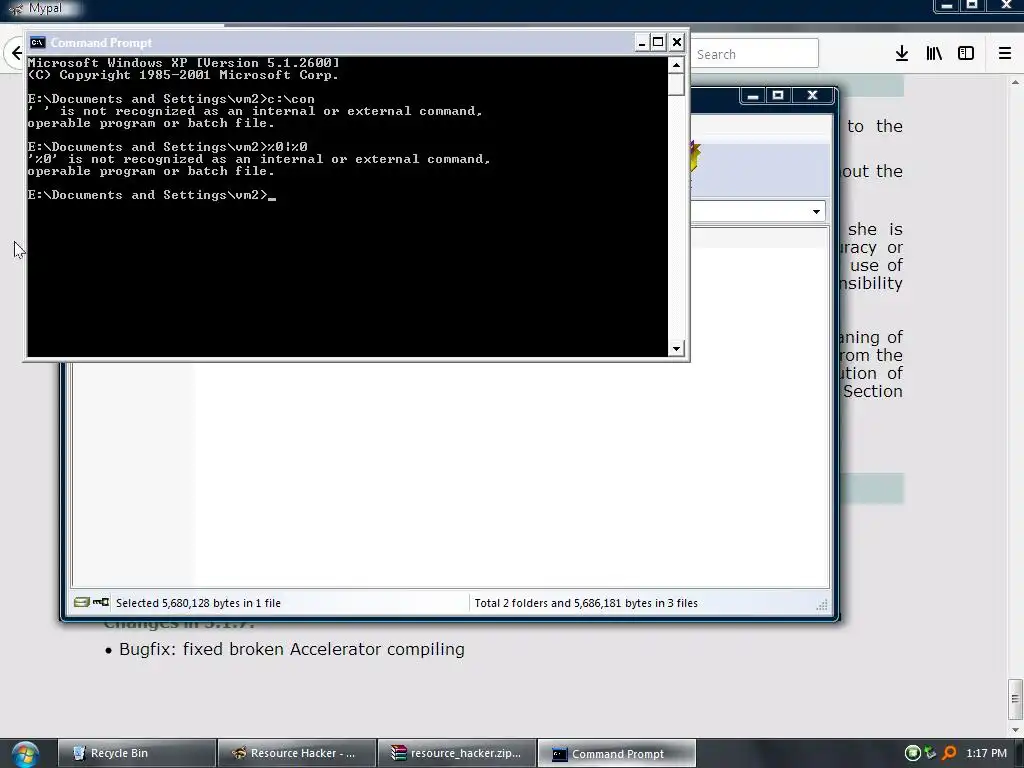Image resolution: width=1024 pixels, height=768 pixels.
Task: Click Mypal page scrollbar down arrow
Action: (1015, 729)
